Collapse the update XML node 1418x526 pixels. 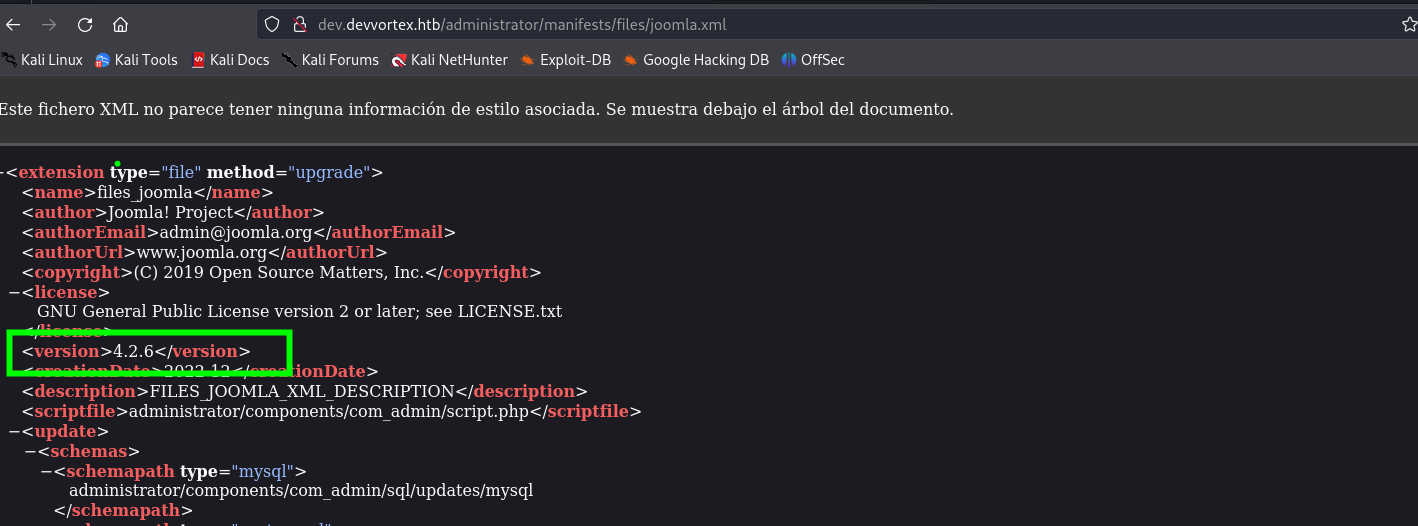pyautogui.click(x=14, y=432)
